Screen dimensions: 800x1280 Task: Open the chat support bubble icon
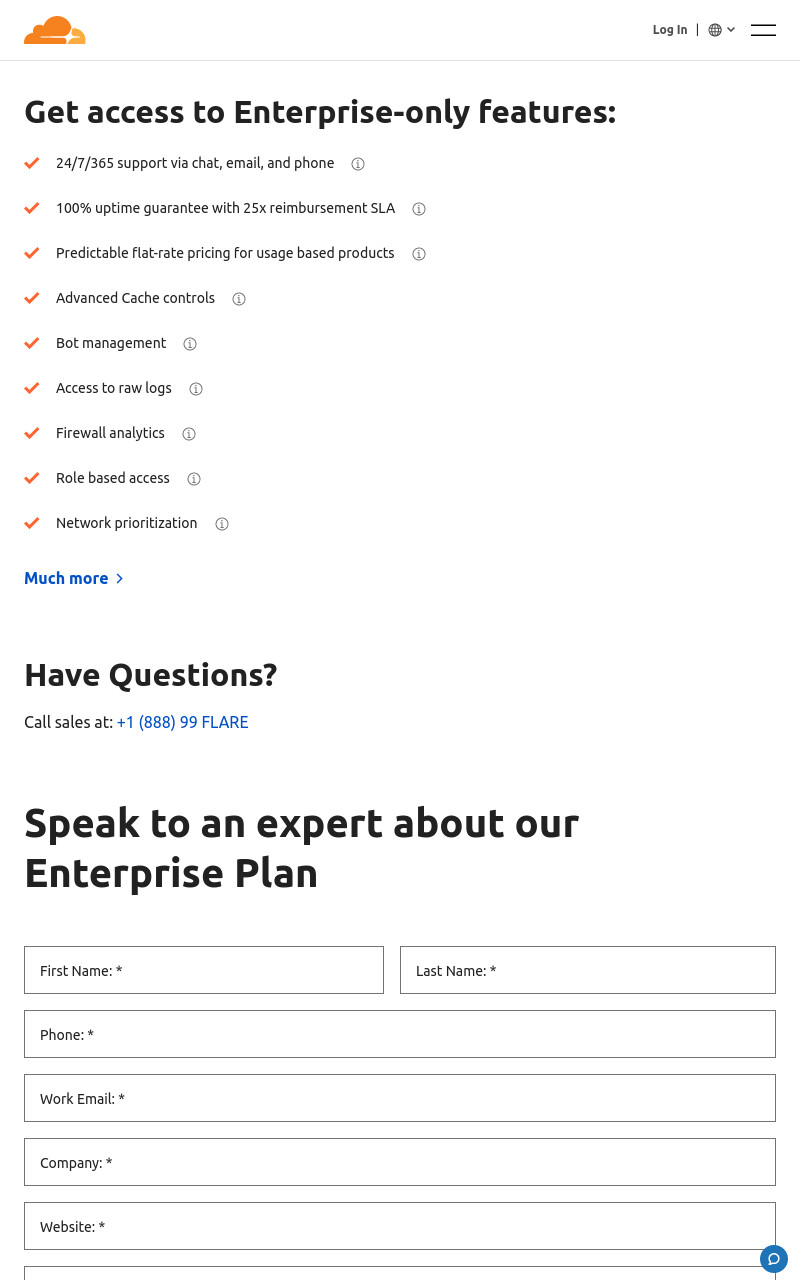click(x=774, y=1259)
